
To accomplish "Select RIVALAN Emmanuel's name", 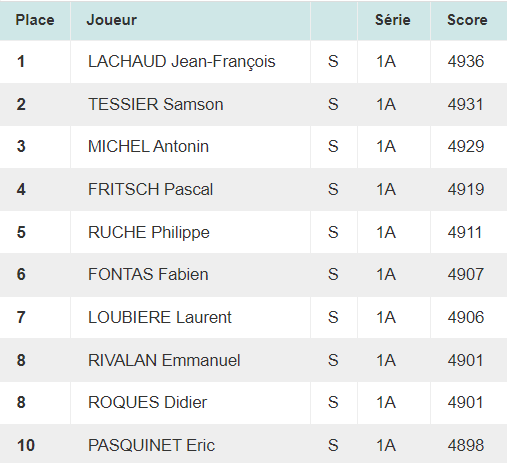I will click(164, 360).
